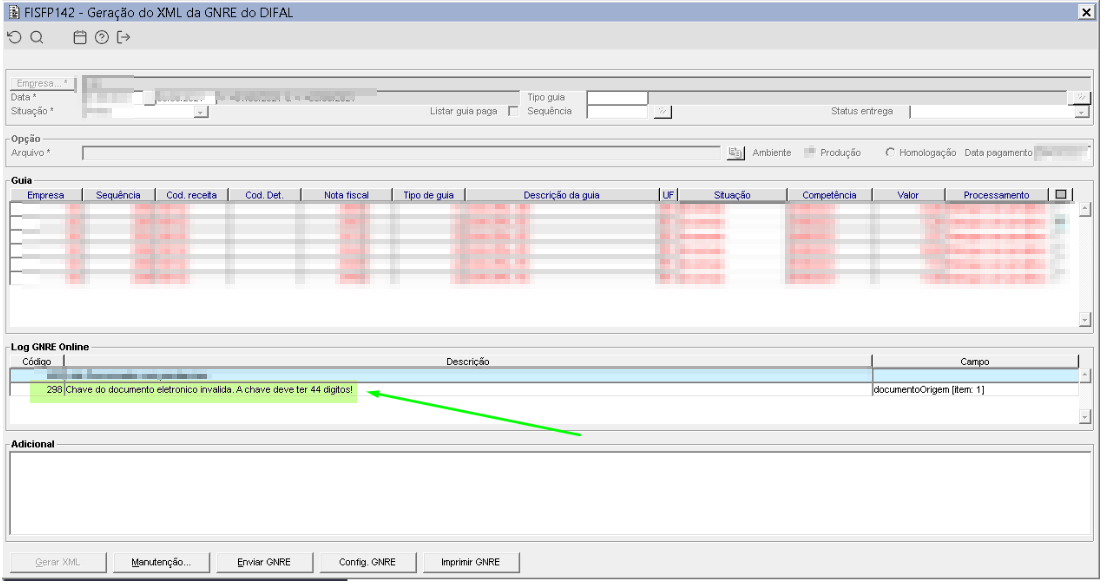Sort by Processamento column header
Screen dimensions: 1106x584
997,195
